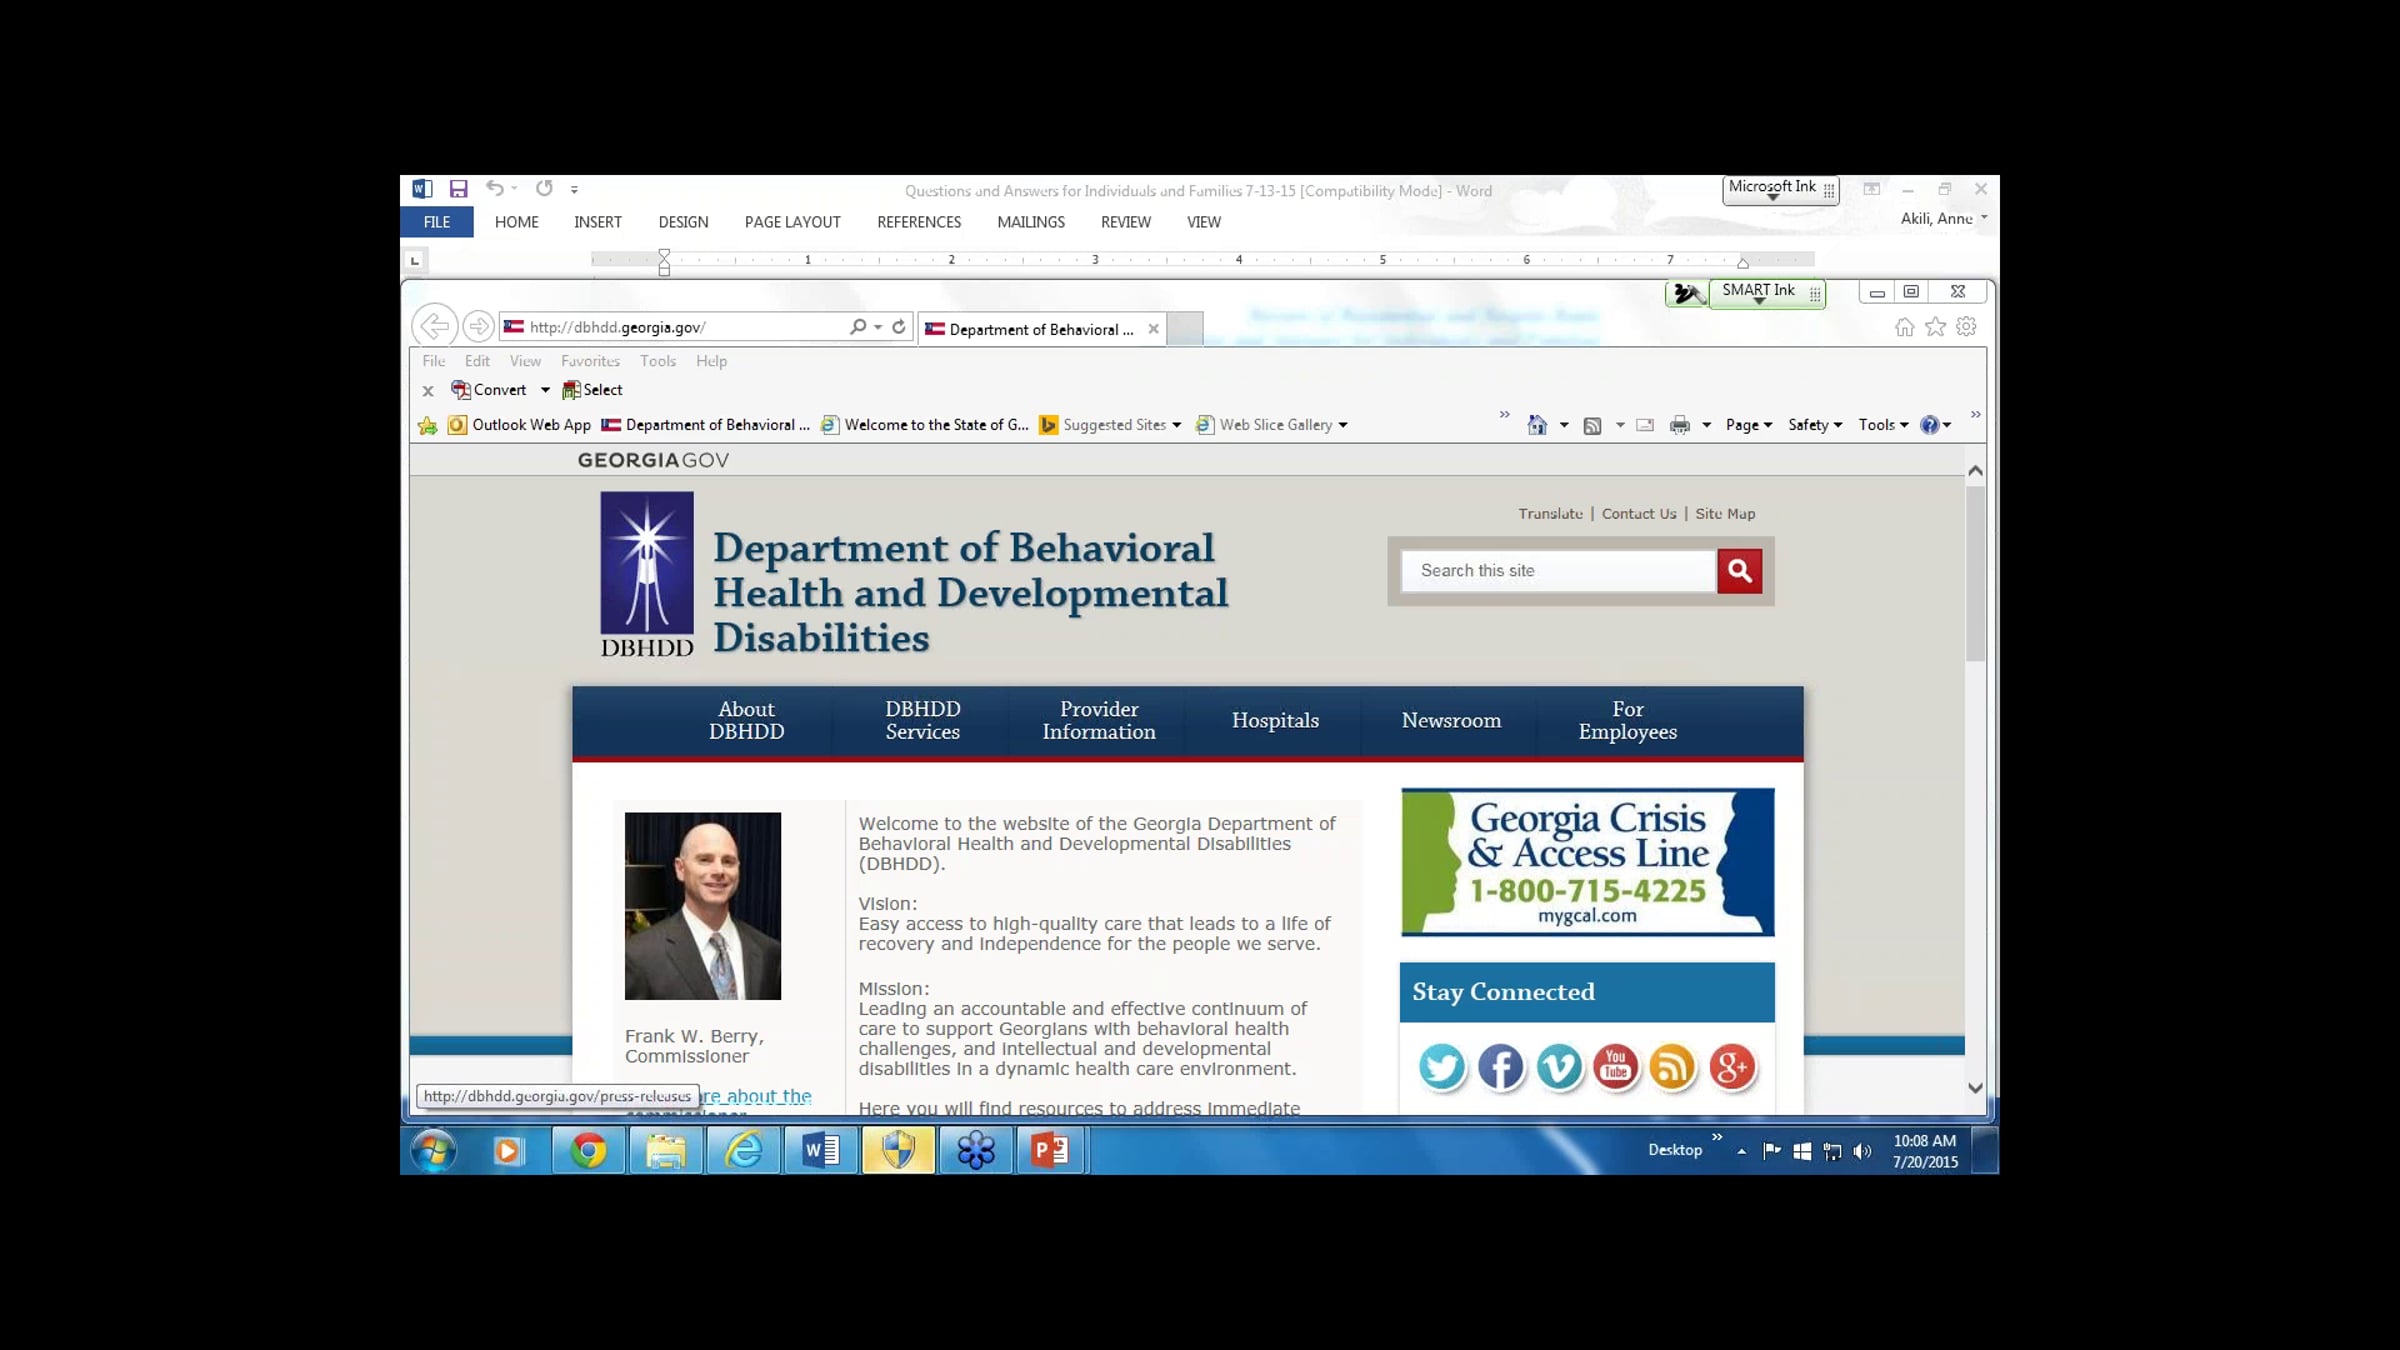Open the Edit menu in Internet Explorer
This screenshot has width=2400, height=1350.
pos(477,361)
